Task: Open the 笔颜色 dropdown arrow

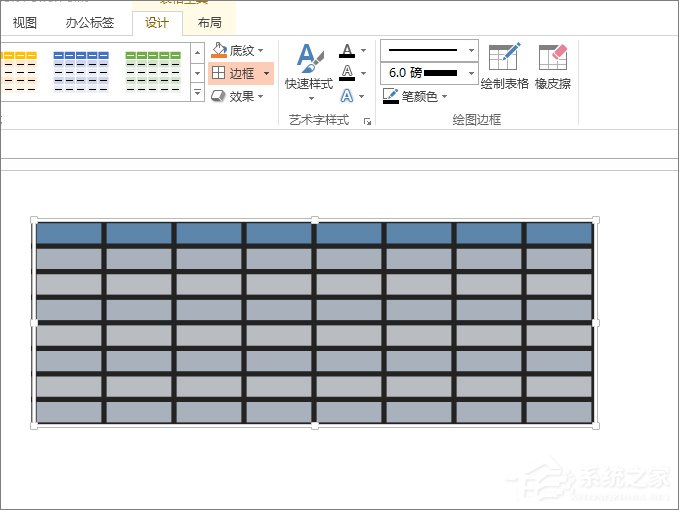Action: (x=444, y=96)
